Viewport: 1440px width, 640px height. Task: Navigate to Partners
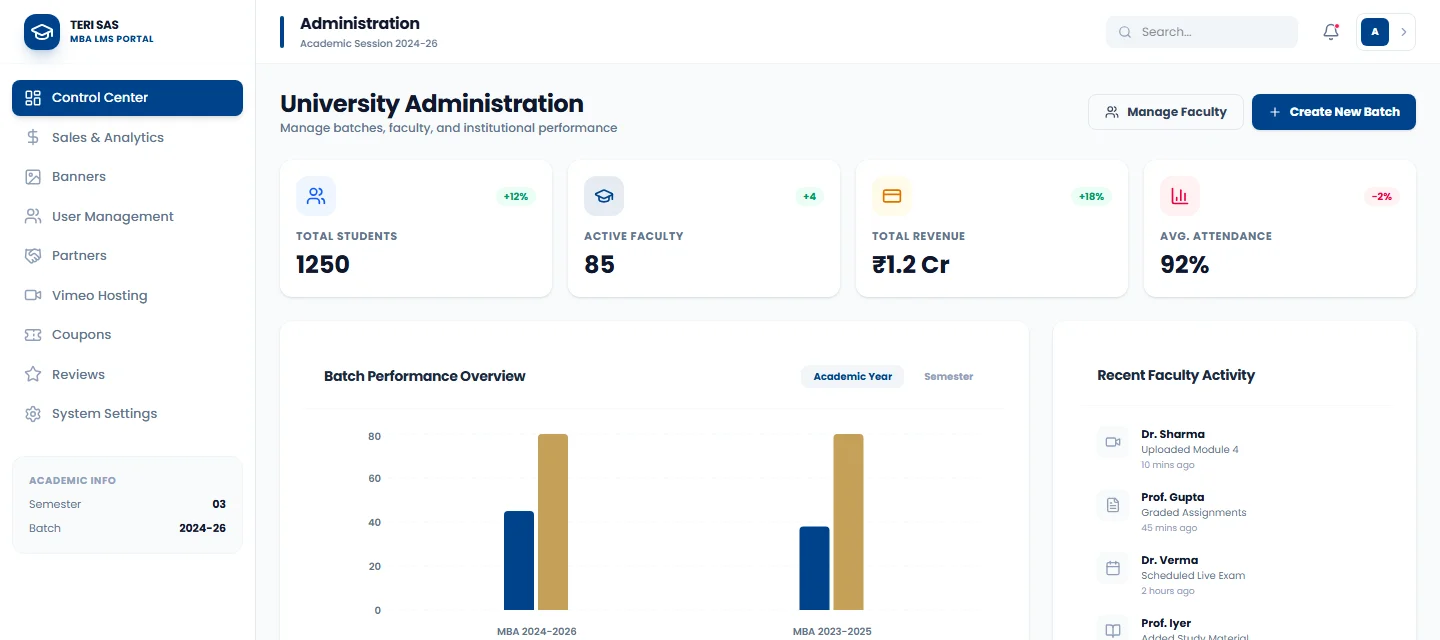point(127,256)
